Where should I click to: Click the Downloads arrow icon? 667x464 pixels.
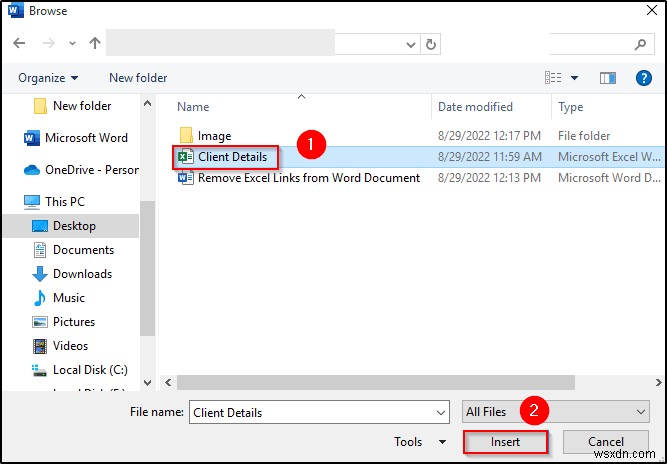click(40, 274)
